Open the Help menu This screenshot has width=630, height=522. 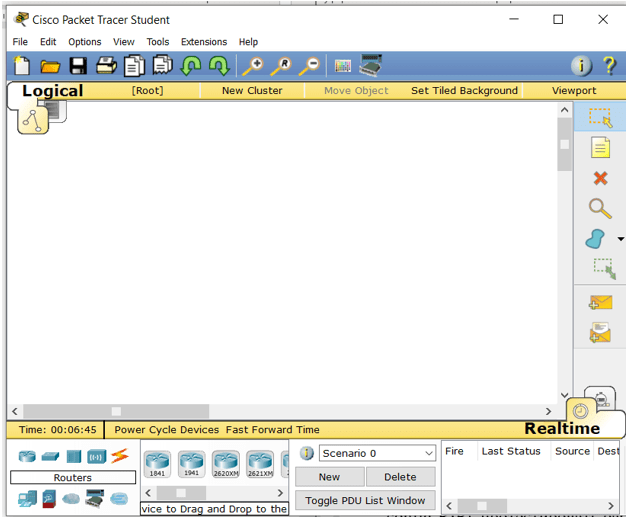point(248,42)
